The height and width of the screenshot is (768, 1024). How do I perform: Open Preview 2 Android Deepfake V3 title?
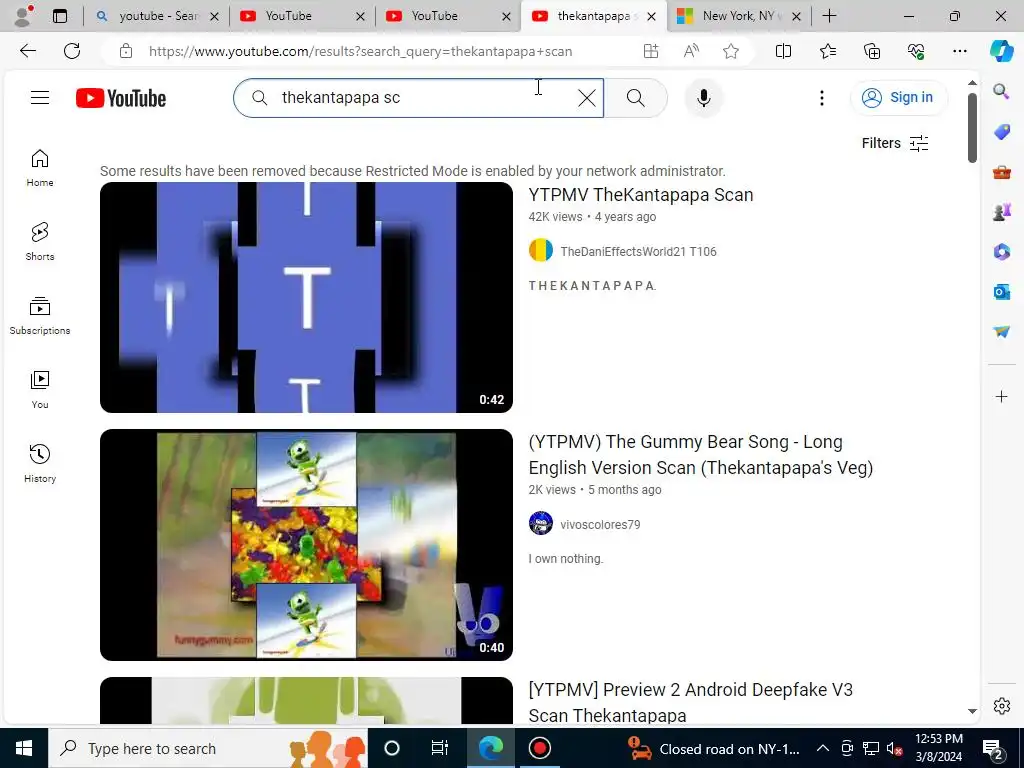(690, 703)
